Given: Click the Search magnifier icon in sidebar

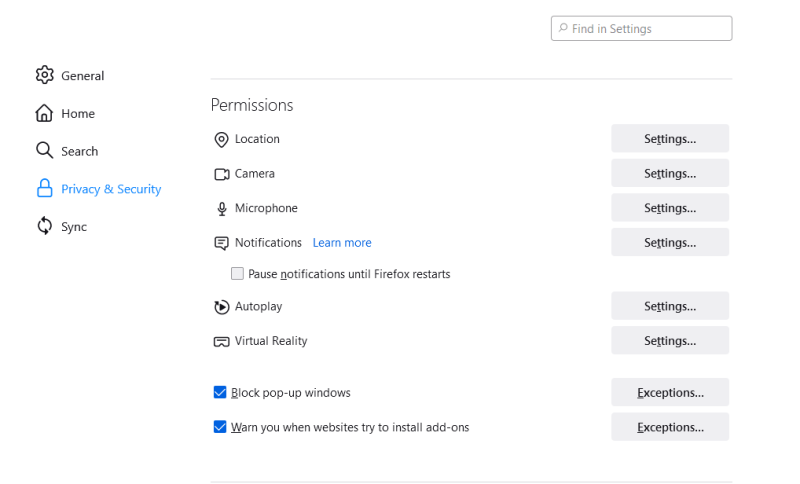Looking at the screenshot, I should [x=44, y=151].
